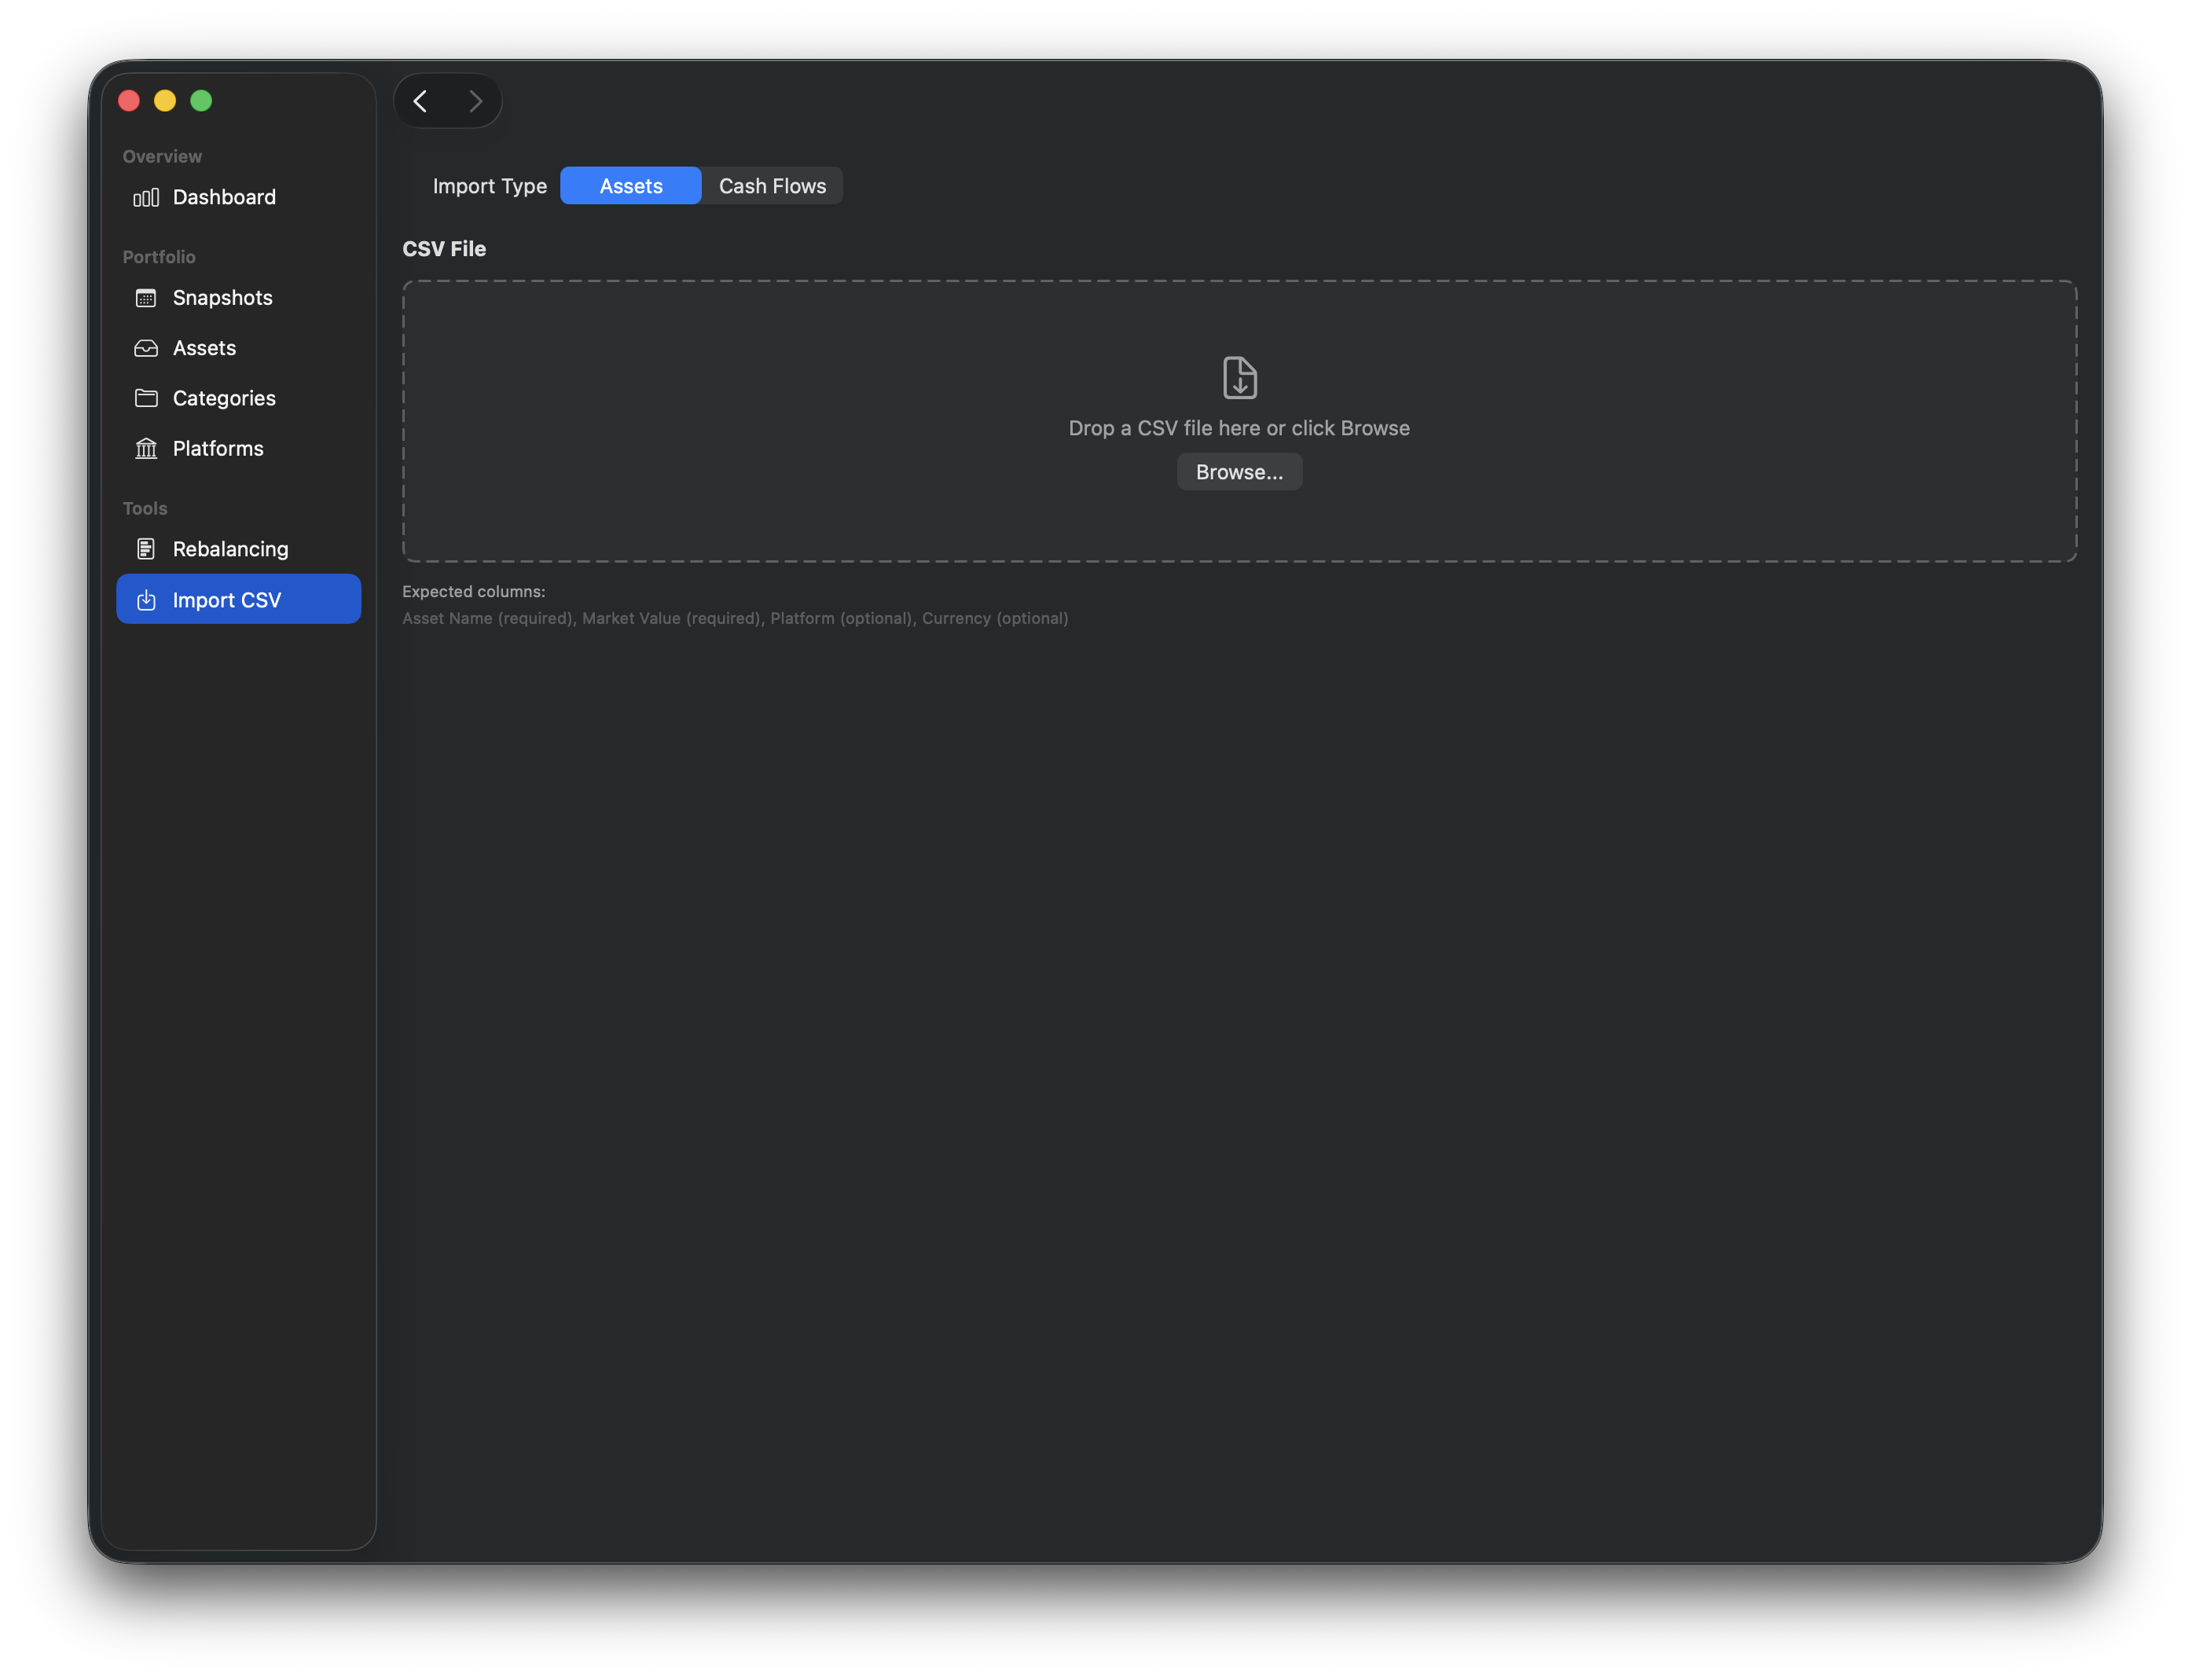Click the Browse button
Viewport: 2191px width, 1680px height.
pos(1239,471)
